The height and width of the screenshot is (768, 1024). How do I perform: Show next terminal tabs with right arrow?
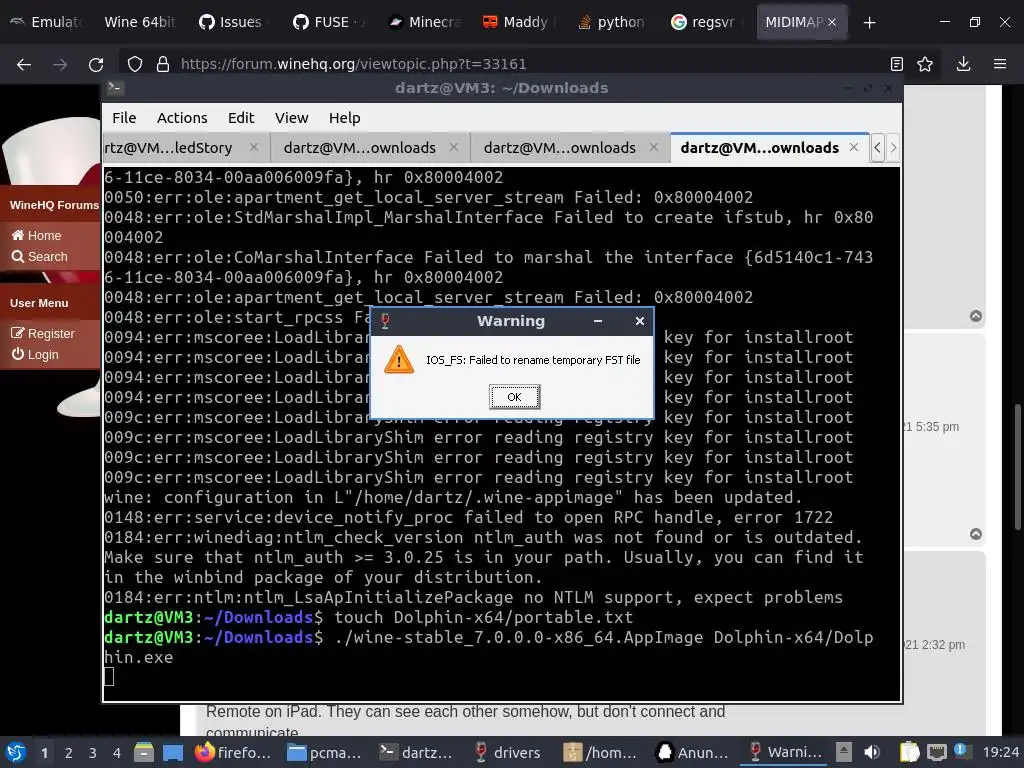point(893,148)
